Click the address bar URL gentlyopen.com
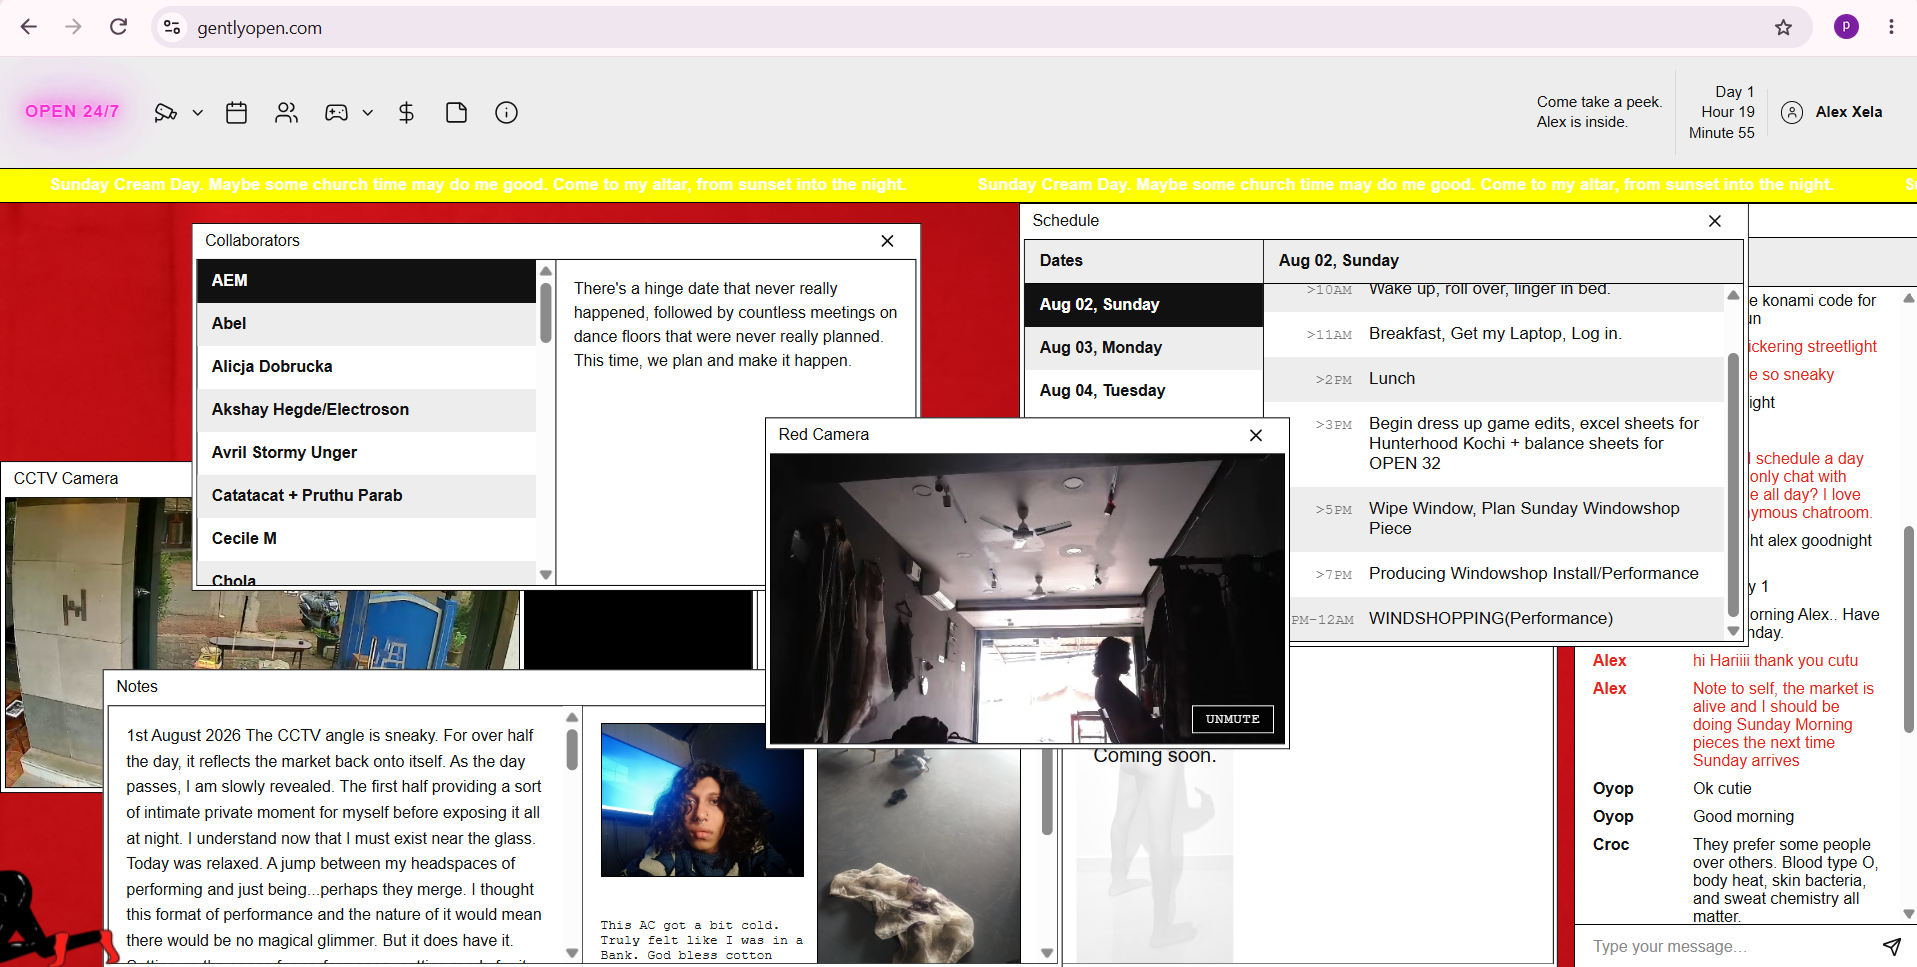The image size is (1917, 967). [260, 28]
